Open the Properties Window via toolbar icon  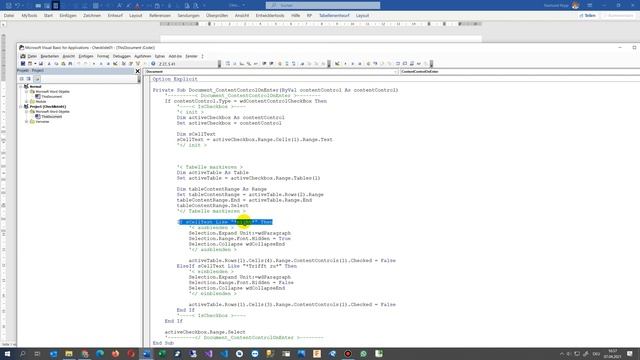coord(131,64)
